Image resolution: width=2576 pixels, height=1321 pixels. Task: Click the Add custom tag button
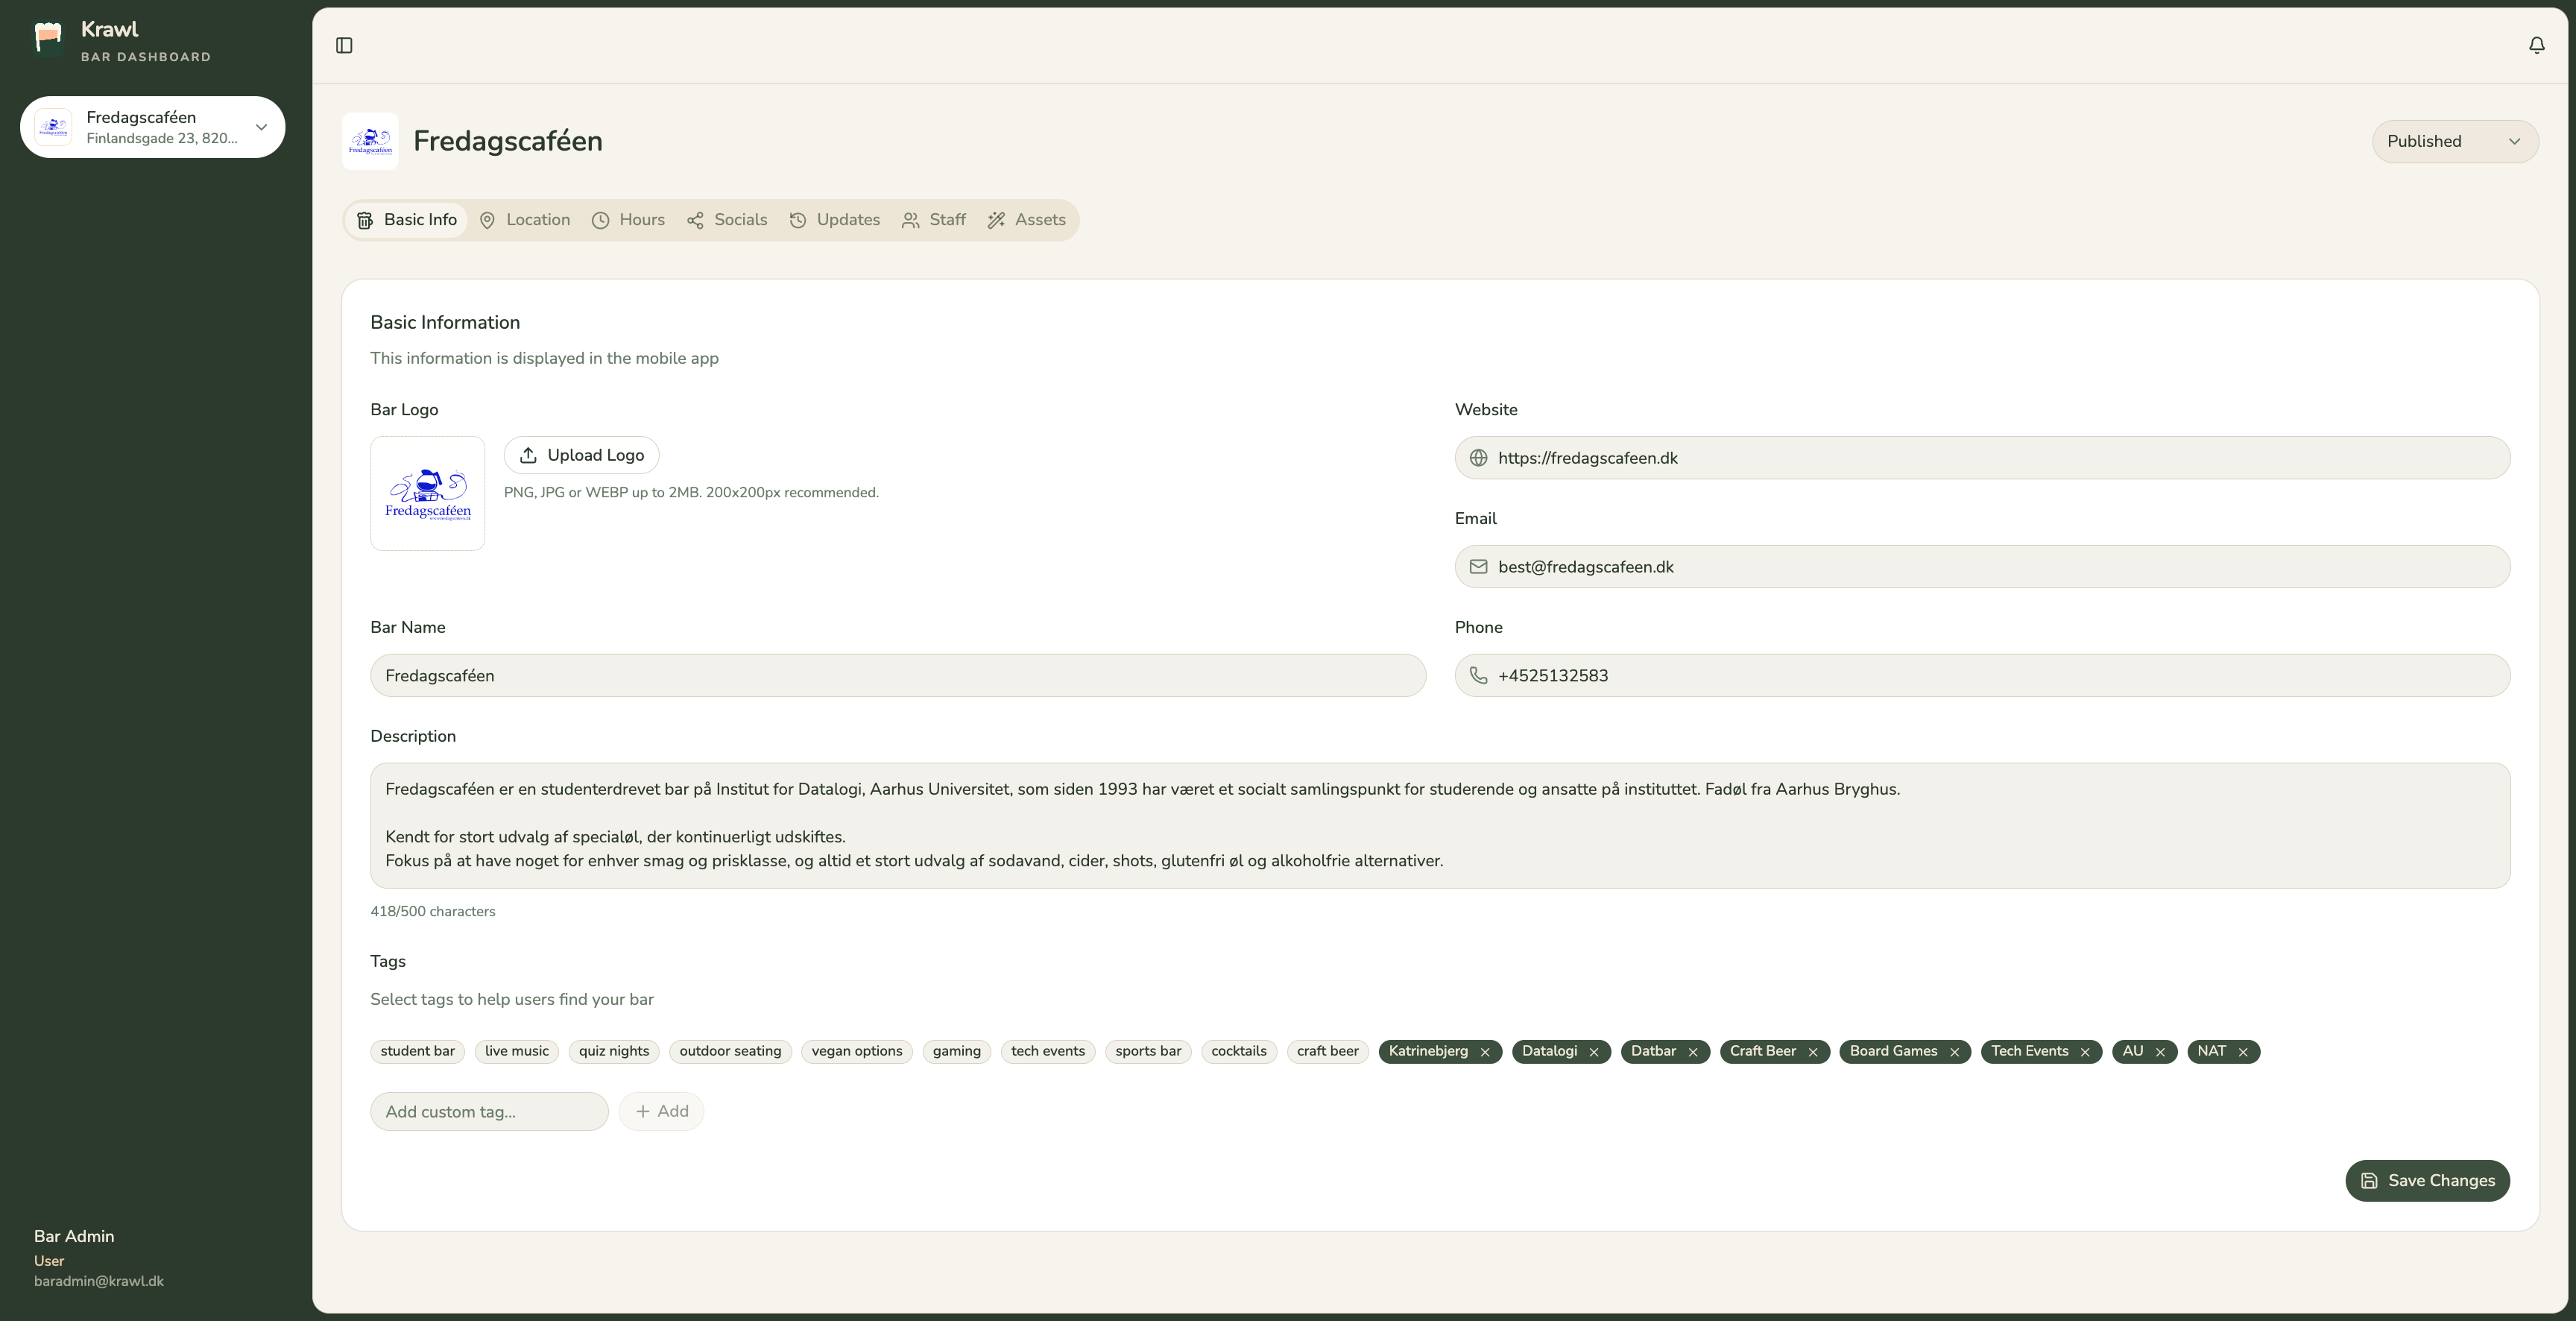coord(661,1111)
